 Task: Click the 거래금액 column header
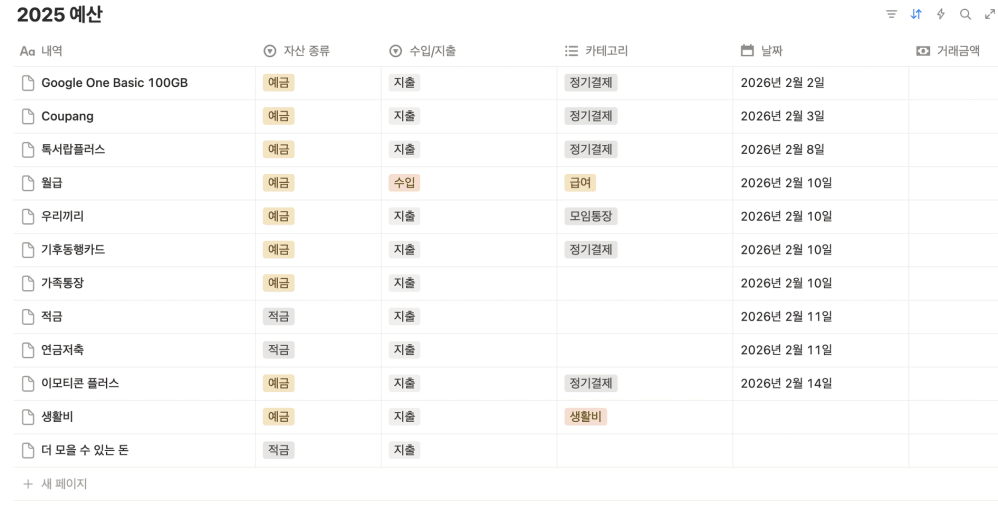pos(957,51)
